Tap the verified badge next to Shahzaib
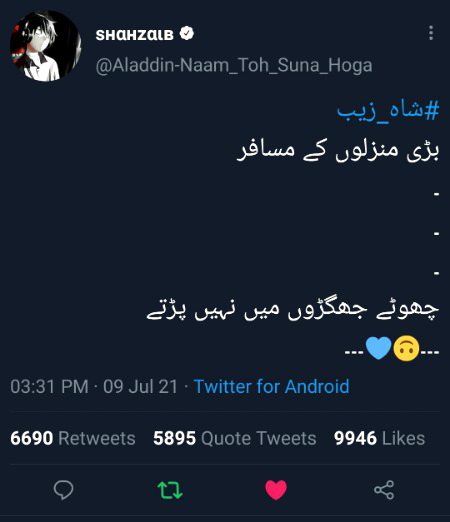450x522 pixels. 187,33
